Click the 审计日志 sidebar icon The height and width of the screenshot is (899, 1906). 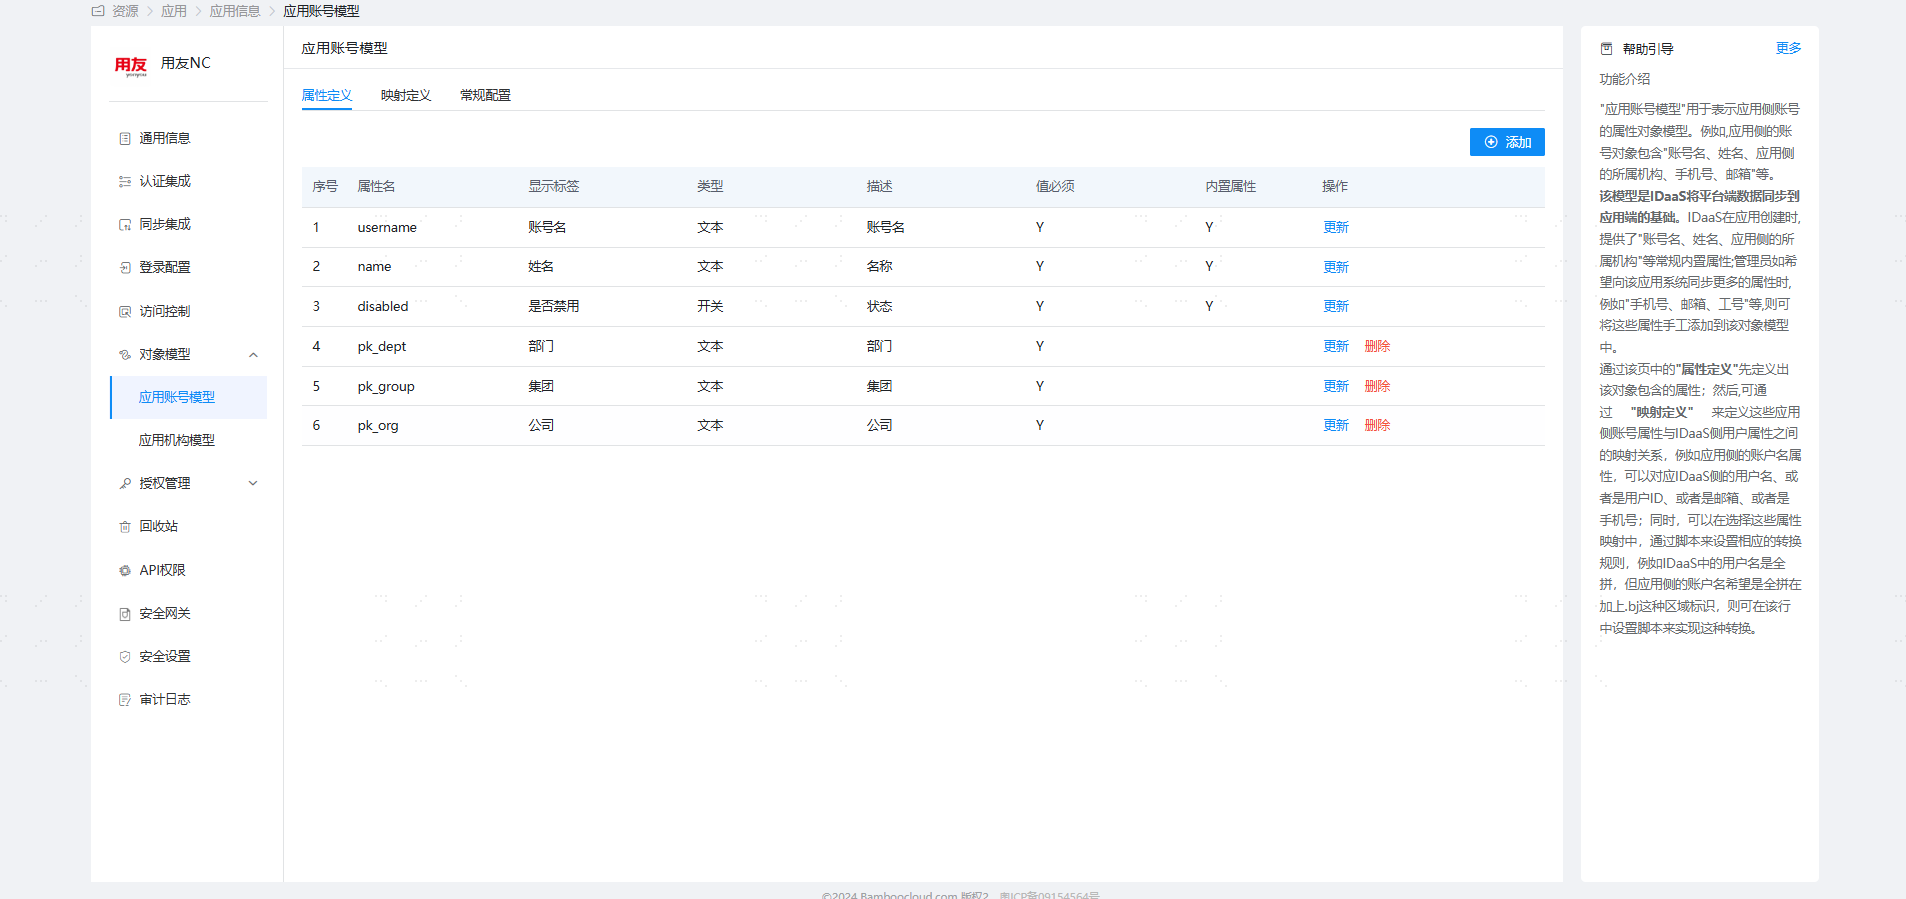(125, 700)
